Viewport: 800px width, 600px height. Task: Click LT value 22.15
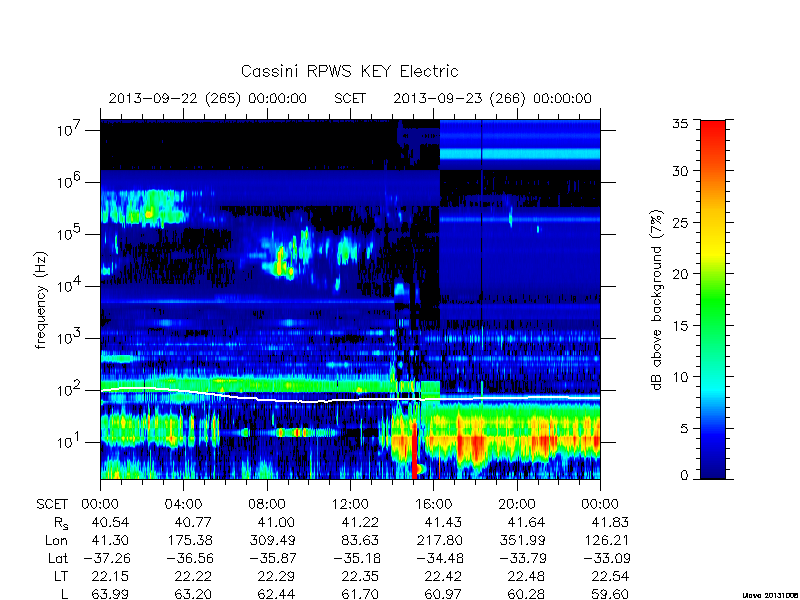[110, 577]
